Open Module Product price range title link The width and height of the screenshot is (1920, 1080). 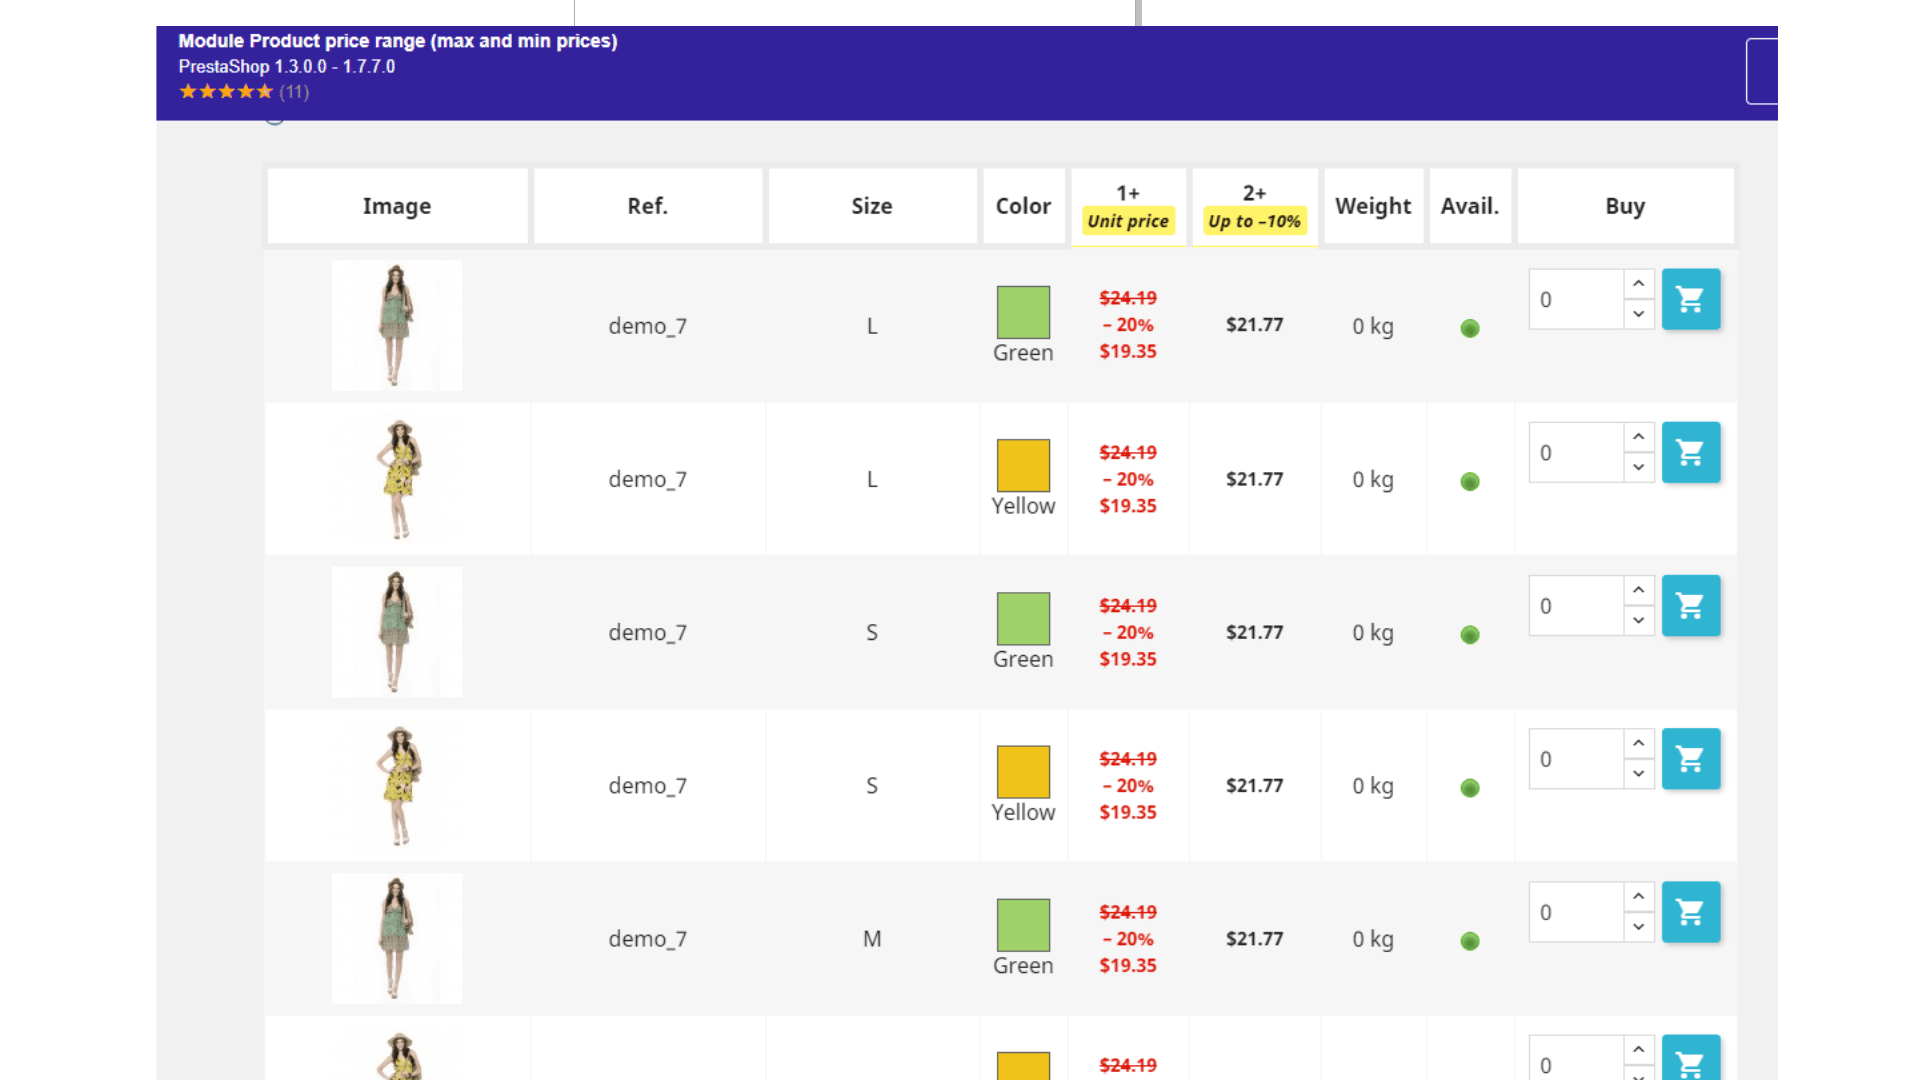point(398,41)
